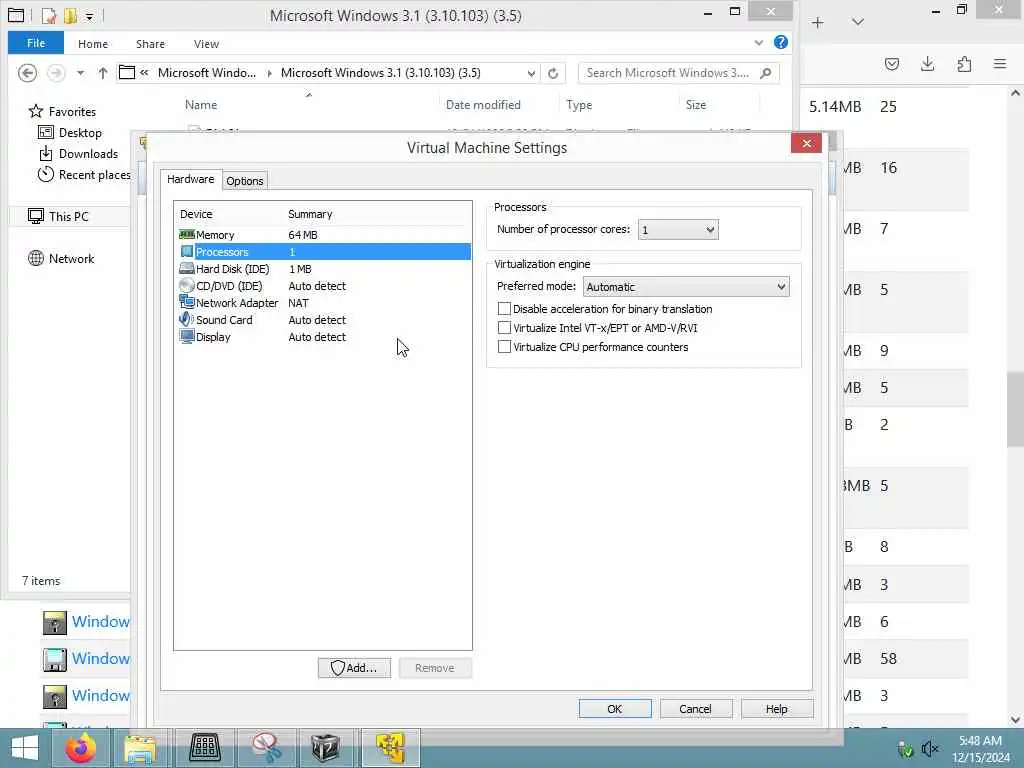
Task: Open the Explorer File menu
Action: 36,43
